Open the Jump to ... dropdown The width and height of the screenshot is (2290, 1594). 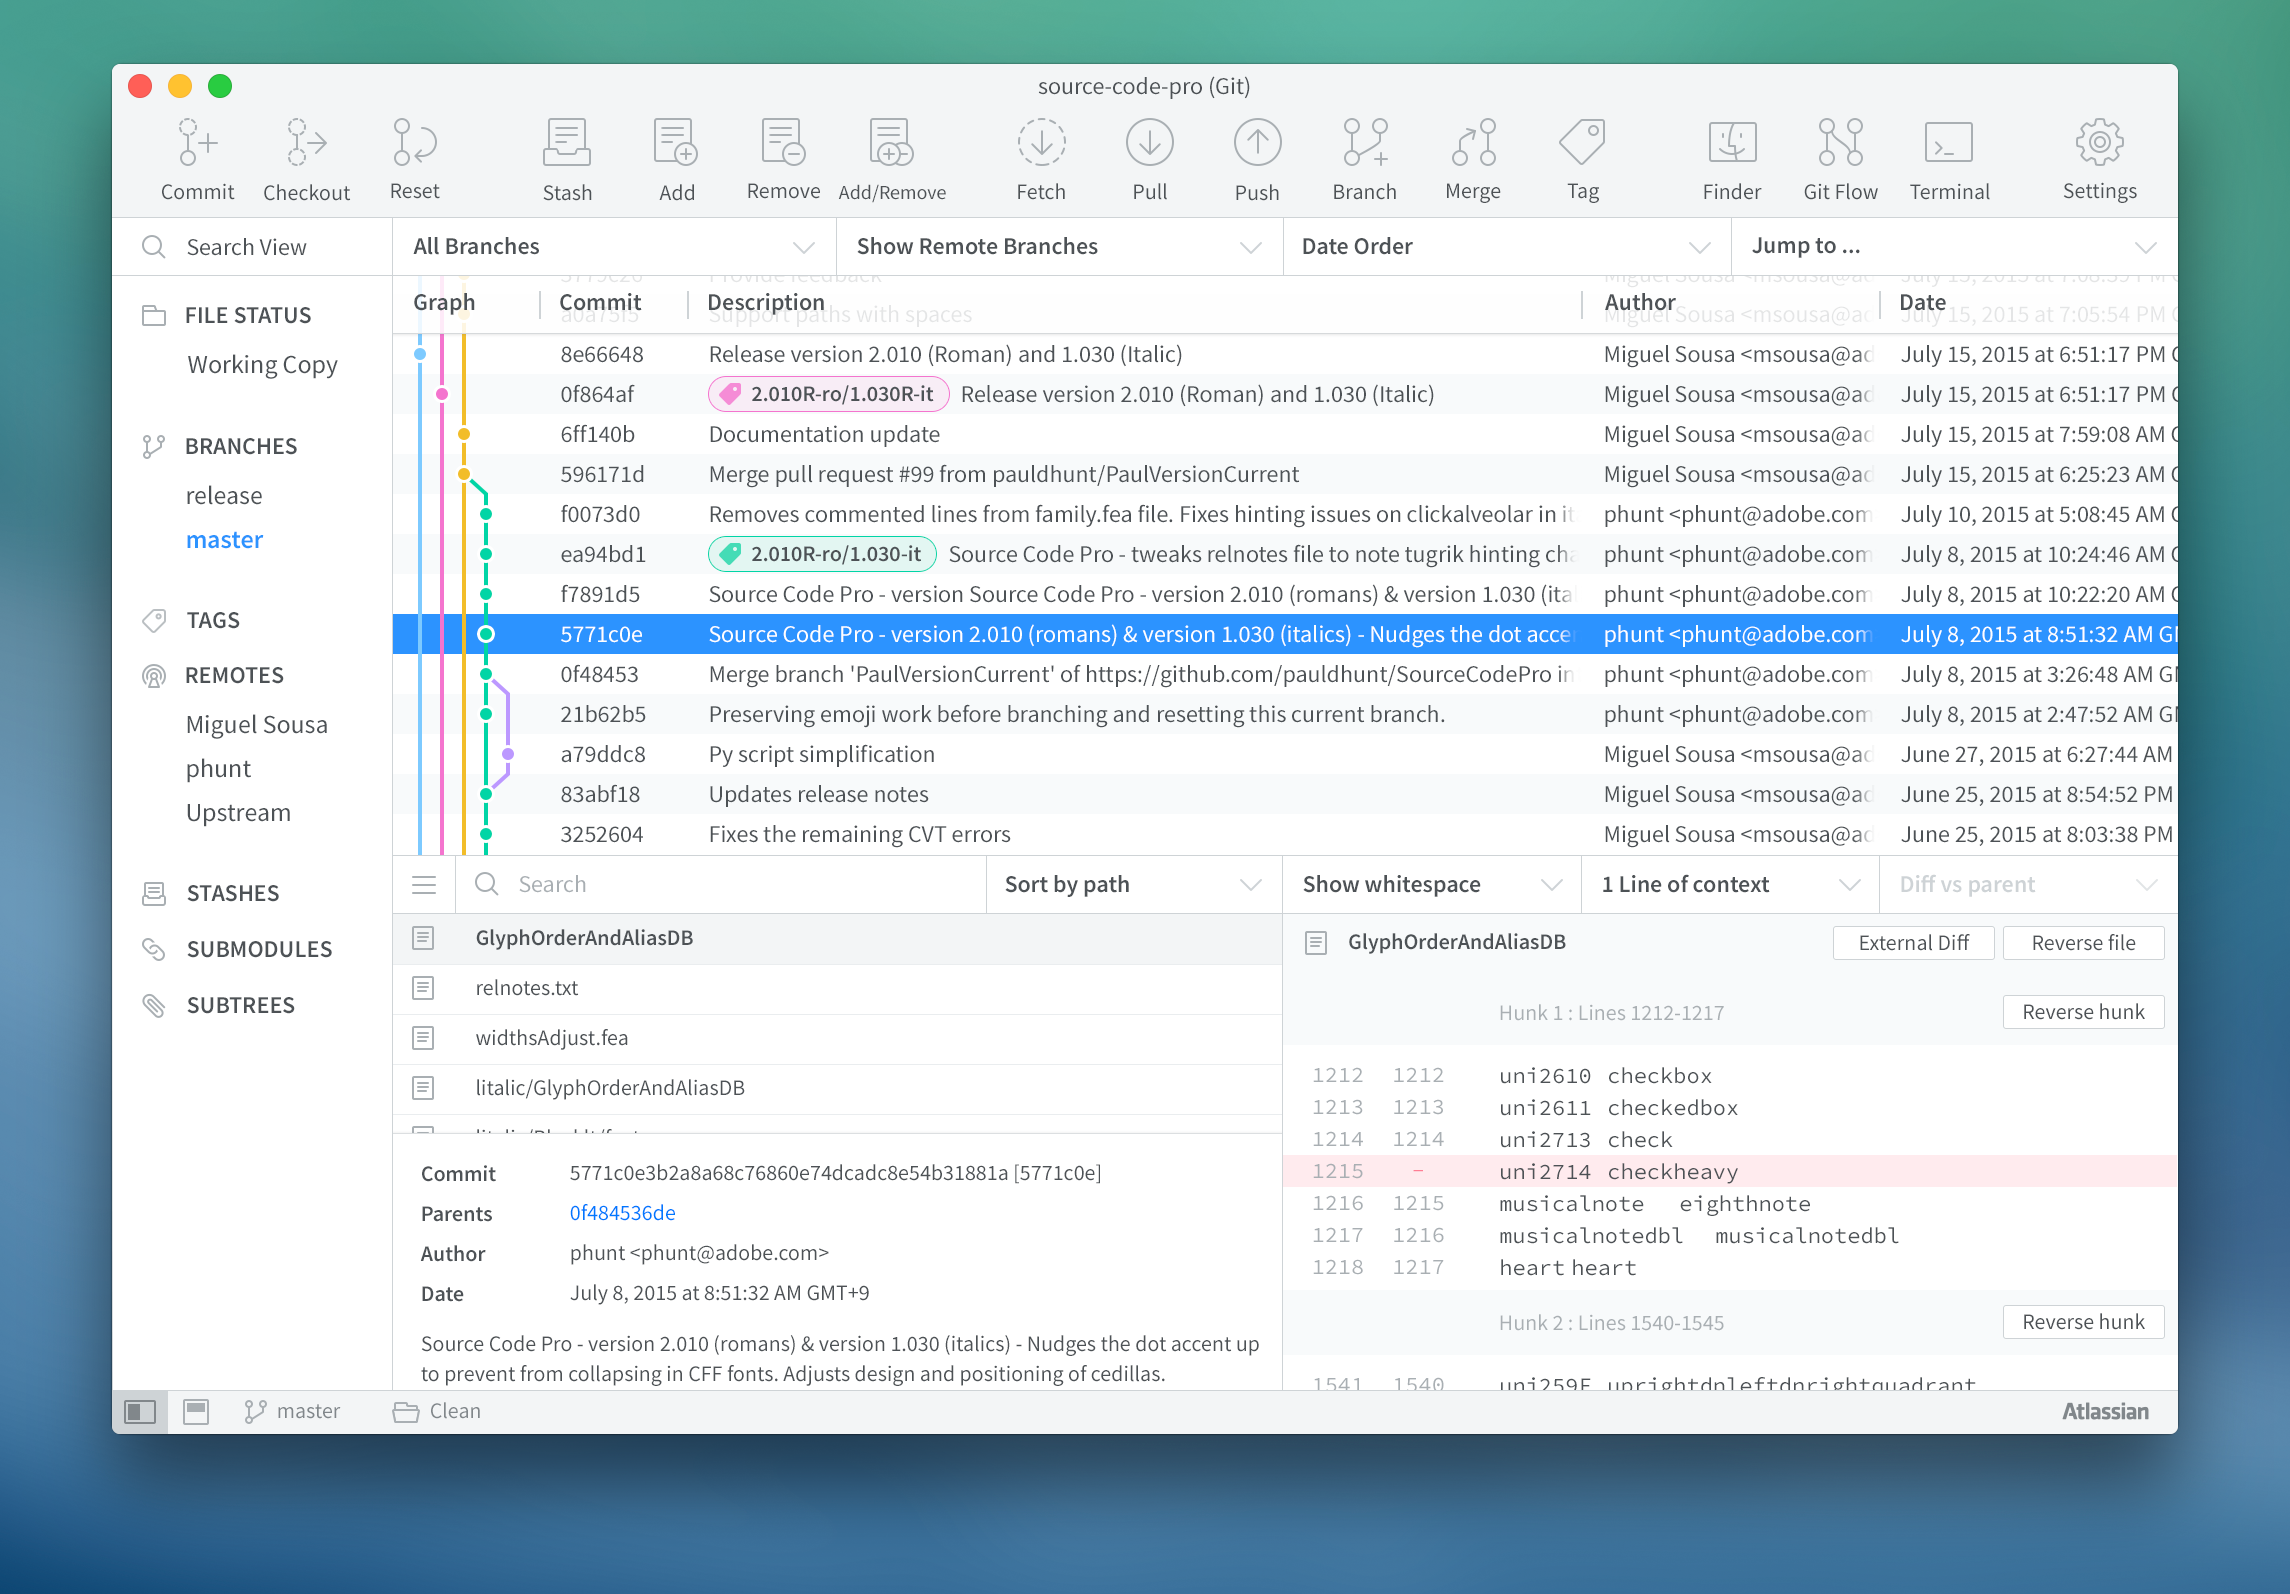(x=1953, y=247)
